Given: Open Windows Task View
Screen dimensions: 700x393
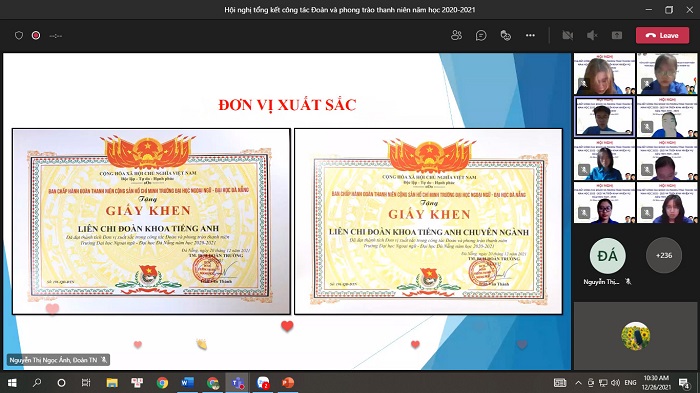Looking at the screenshot, I should tap(86, 383).
